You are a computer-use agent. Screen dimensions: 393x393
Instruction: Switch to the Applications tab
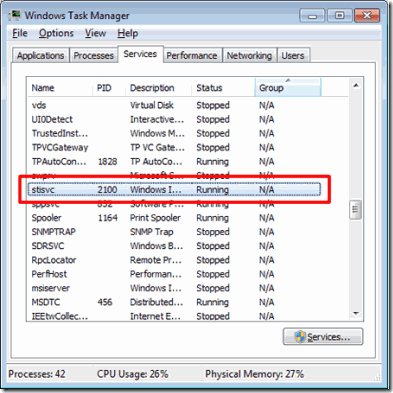[x=41, y=55]
